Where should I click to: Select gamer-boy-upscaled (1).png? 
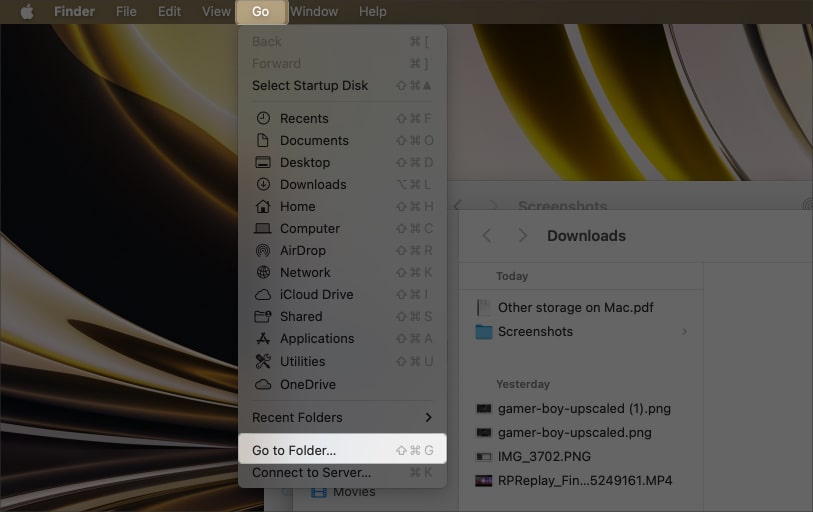(x=584, y=409)
